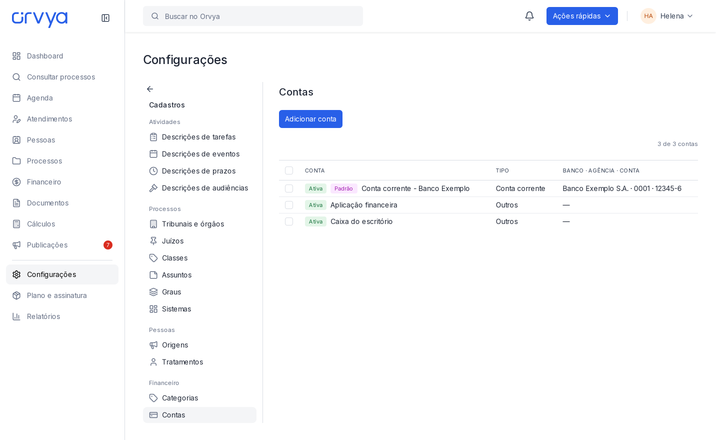Click Banco Exemplo S.A. - 0001 - 12345-6 cell

[x=622, y=188]
